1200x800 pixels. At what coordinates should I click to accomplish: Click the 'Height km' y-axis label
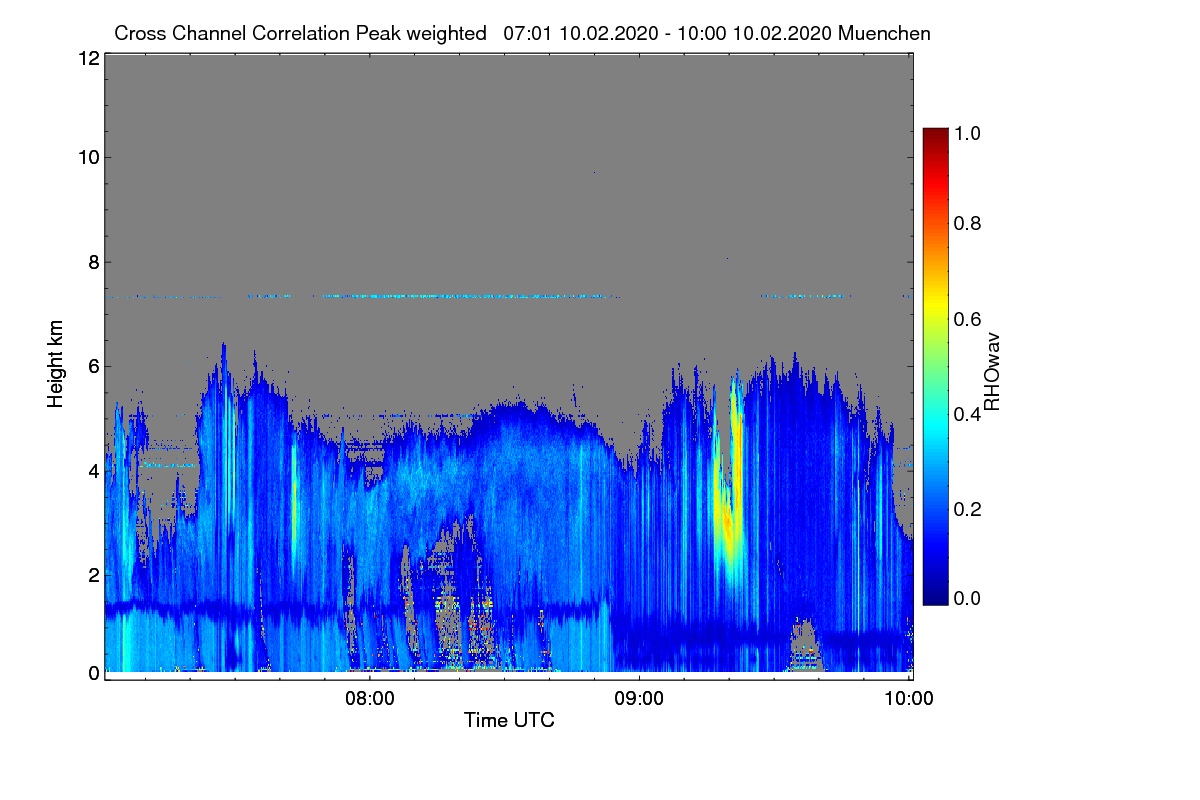pyautogui.click(x=56, y=364)
